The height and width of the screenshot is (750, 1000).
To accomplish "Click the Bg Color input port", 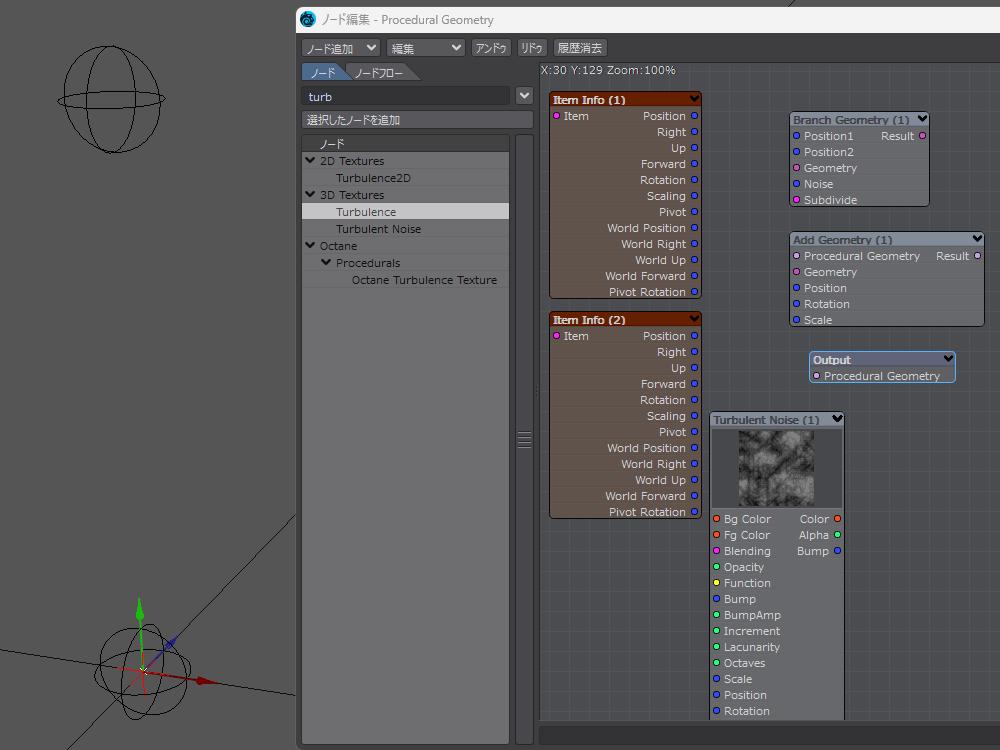I will pyautogui.click(x=717, y=519).
